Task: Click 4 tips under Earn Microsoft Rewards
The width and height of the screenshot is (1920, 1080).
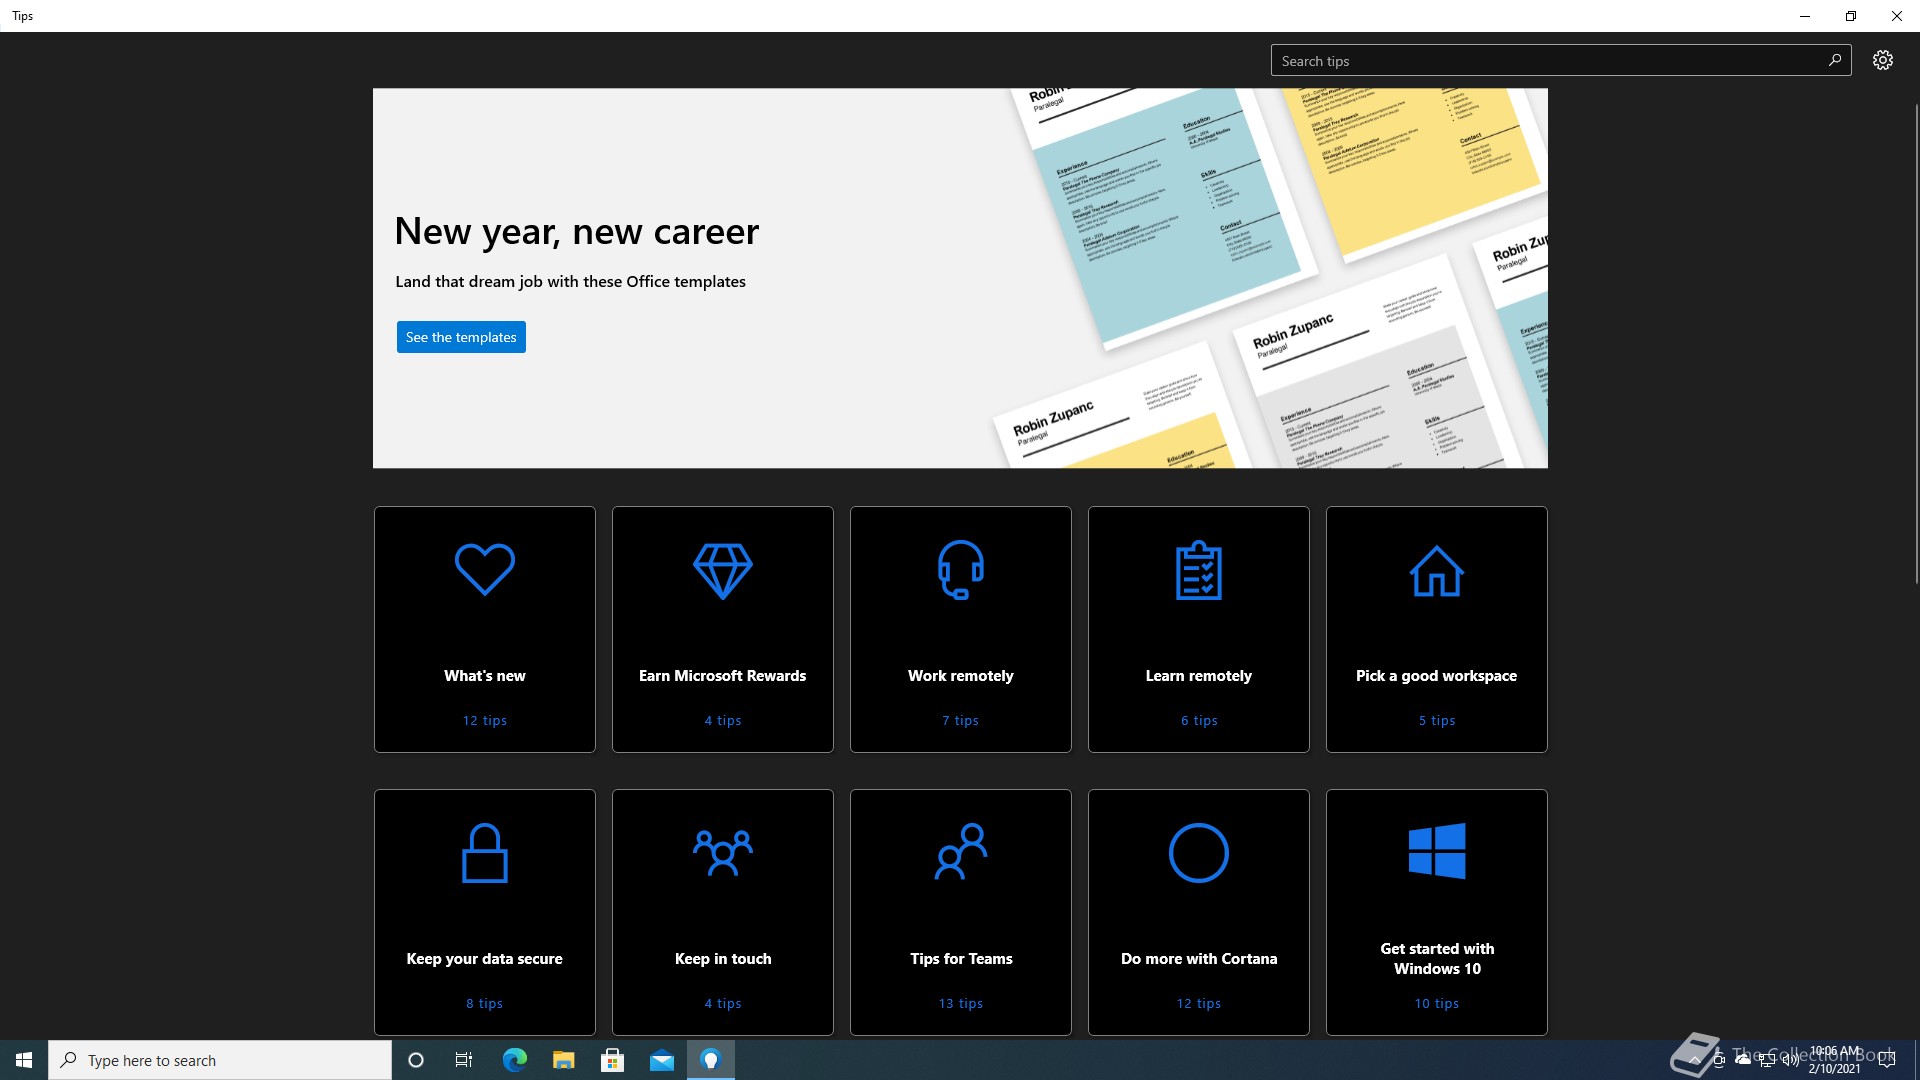Action: coord(723,721)
